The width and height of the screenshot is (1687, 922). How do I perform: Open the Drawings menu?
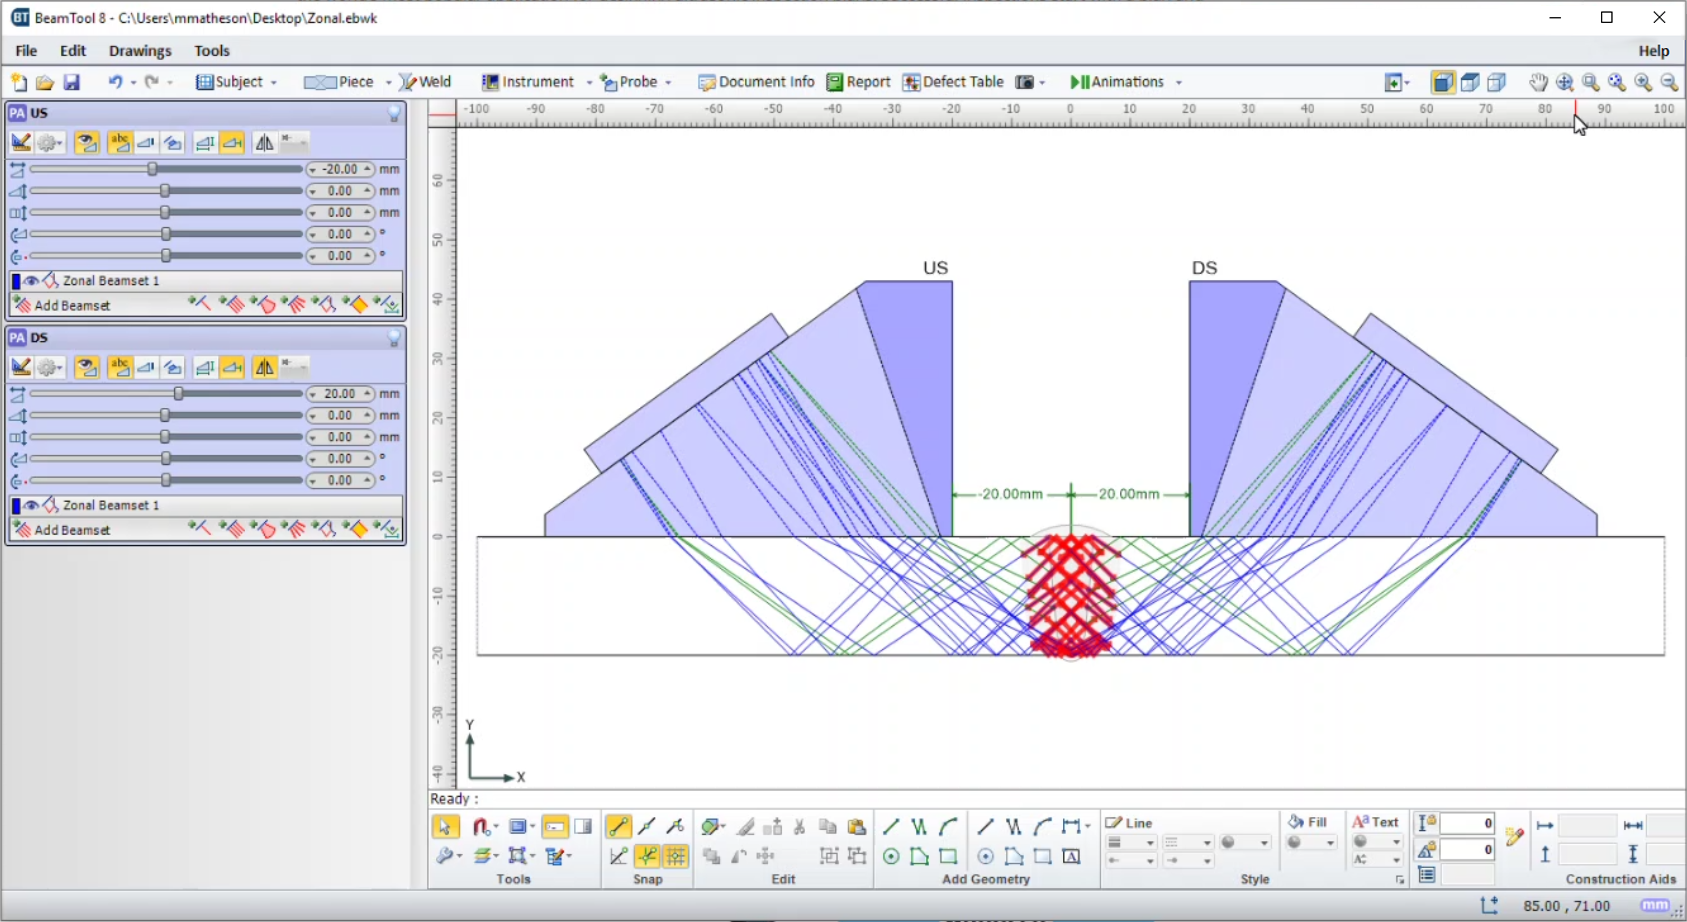click(140, 51)
